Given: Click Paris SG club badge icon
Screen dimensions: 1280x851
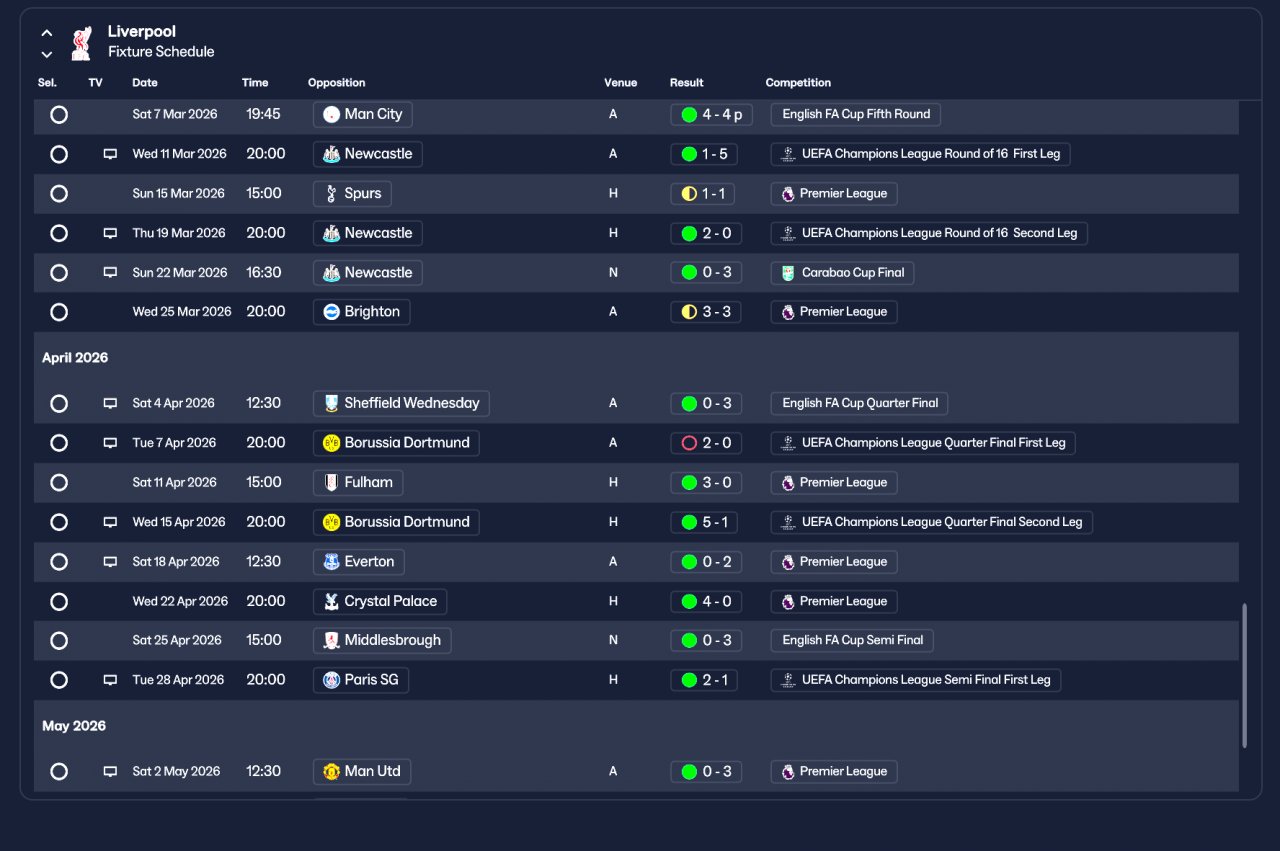Looking at the screenshot, I should [332, 680].
